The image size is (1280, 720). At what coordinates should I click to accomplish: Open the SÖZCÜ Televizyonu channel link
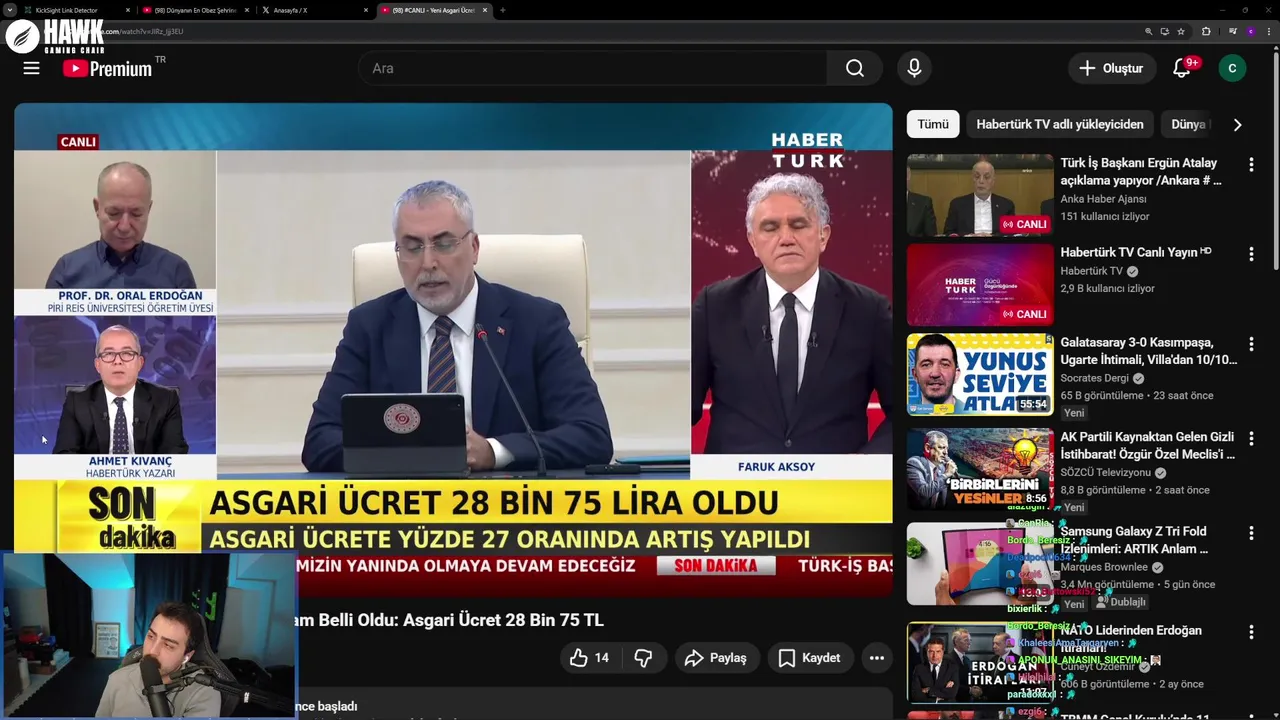tap(1106, 472)
